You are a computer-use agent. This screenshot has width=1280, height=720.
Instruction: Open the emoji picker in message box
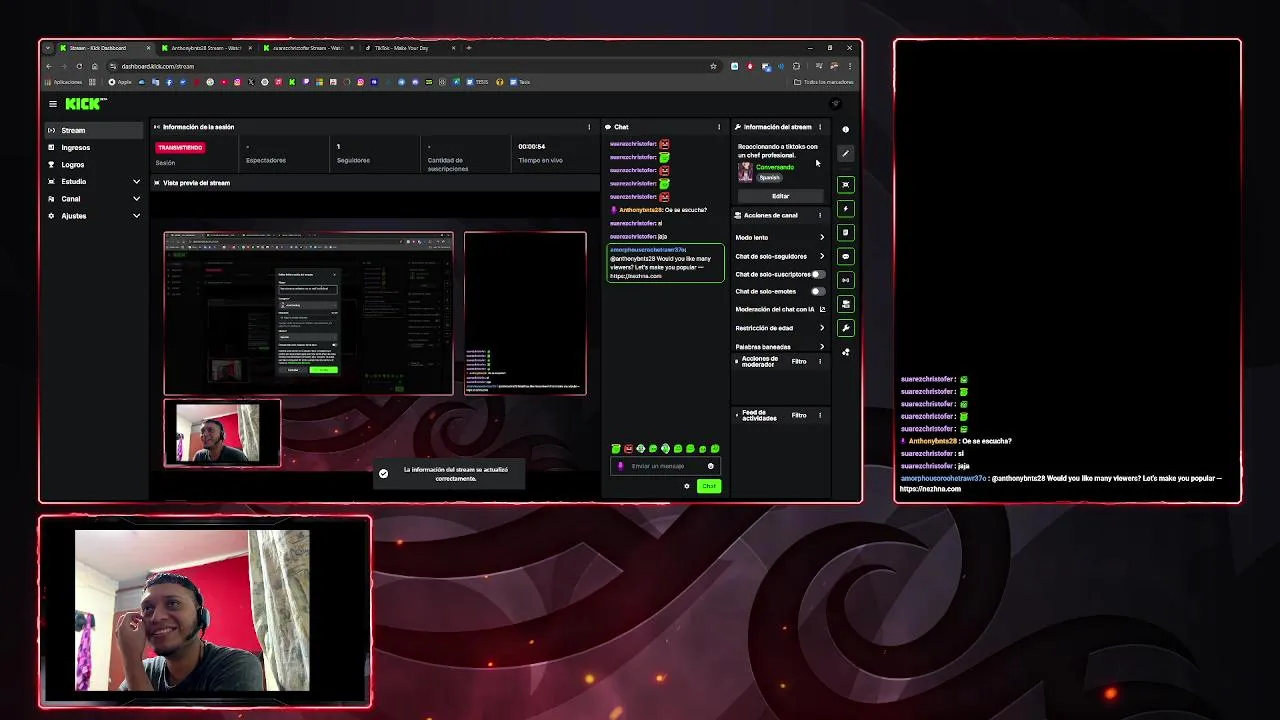(x=711, y=466)
